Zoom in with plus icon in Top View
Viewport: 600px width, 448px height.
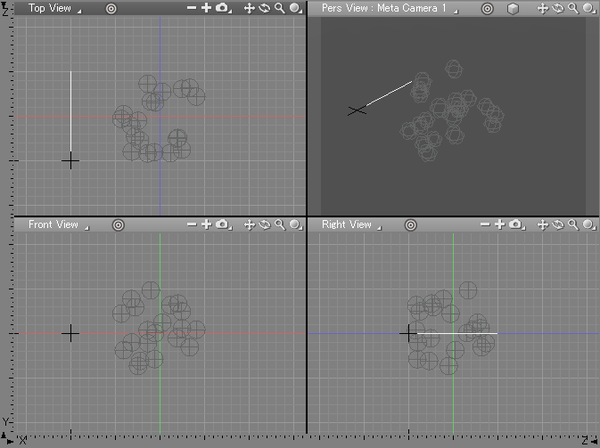click(206, 8)
